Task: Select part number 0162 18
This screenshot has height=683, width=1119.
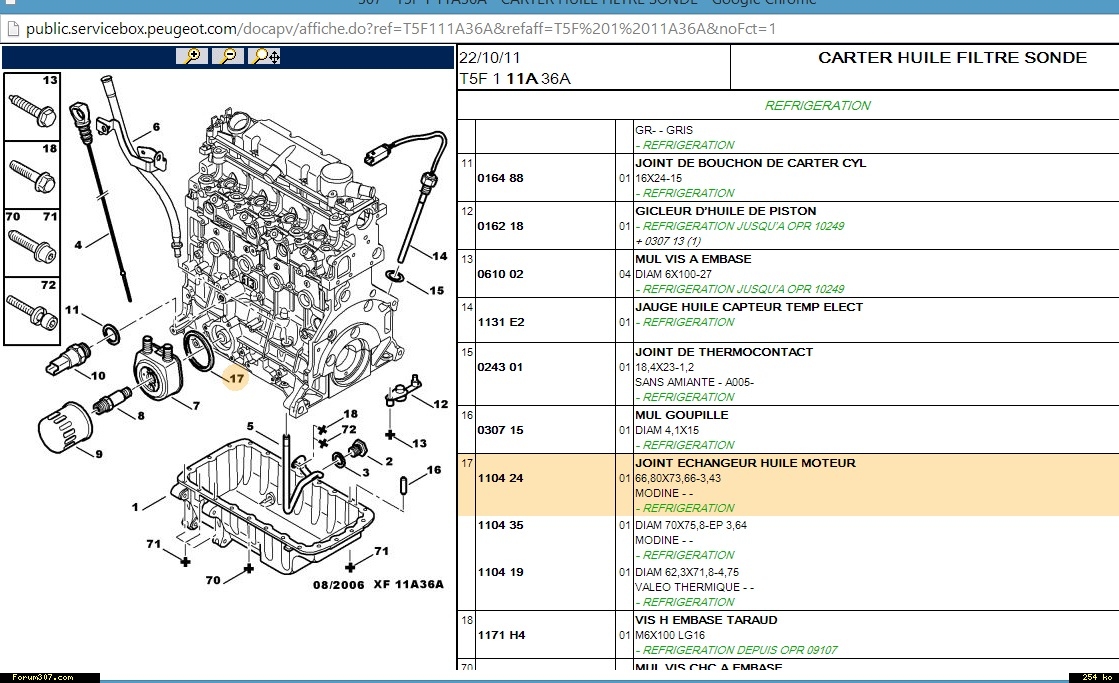Action: click(x=500, y=226)
